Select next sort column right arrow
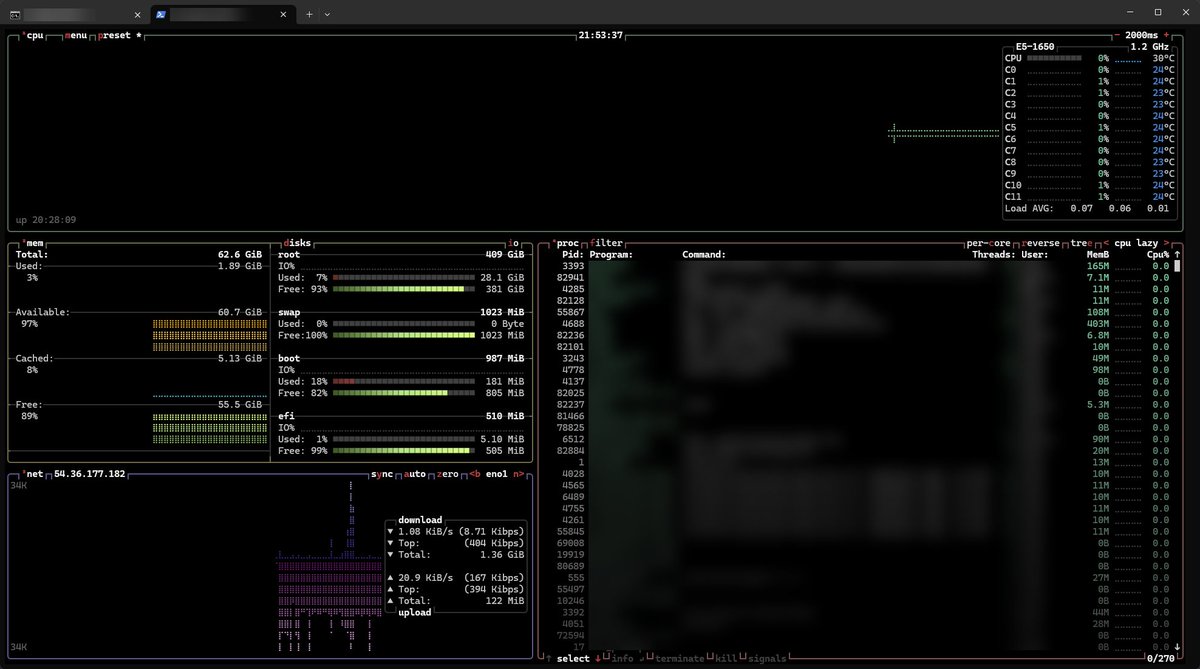The image size is (1200, 669). click(1166, 243)
